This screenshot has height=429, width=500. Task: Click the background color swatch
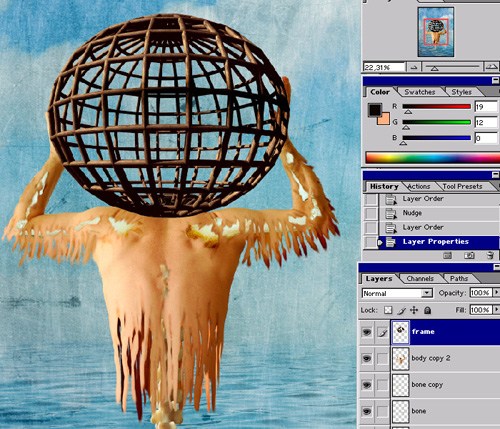tap(384, 119)
